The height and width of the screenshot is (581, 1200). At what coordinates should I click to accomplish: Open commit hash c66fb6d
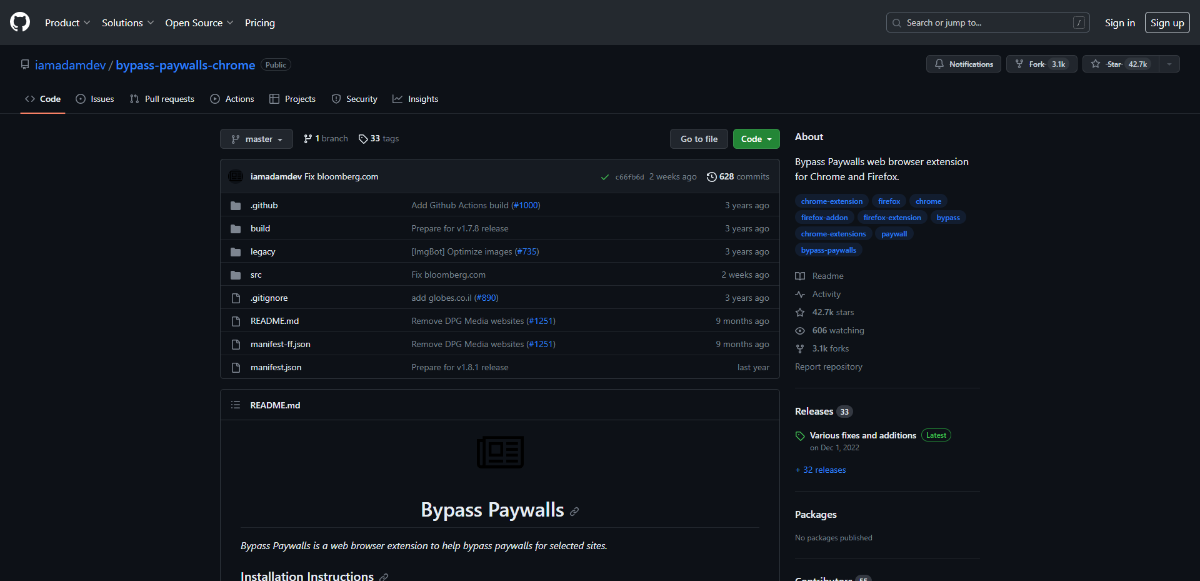pyautogui.click(x=630, y=177)
